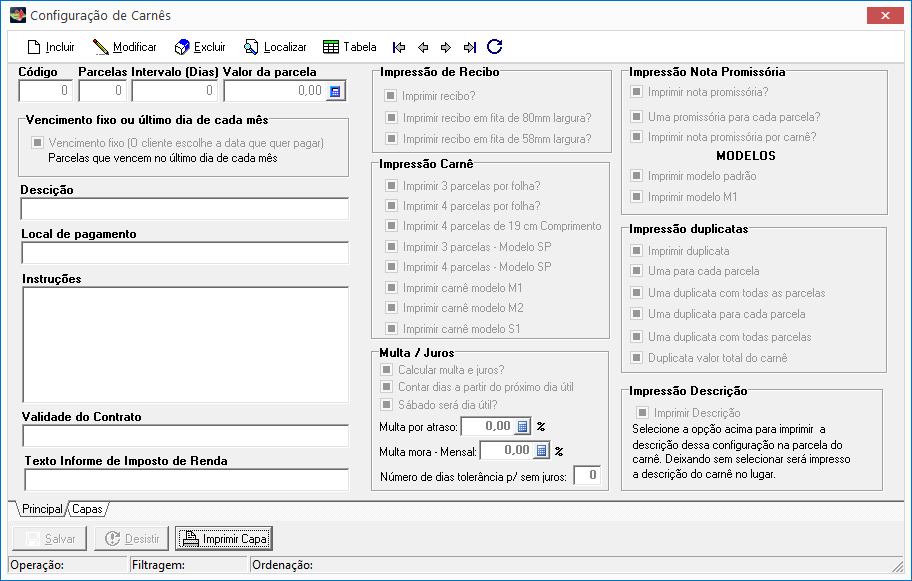This screenshot has height=581, width=912.
Task: Open calculator for Multa mora Mensal
Action: (541, 451)
